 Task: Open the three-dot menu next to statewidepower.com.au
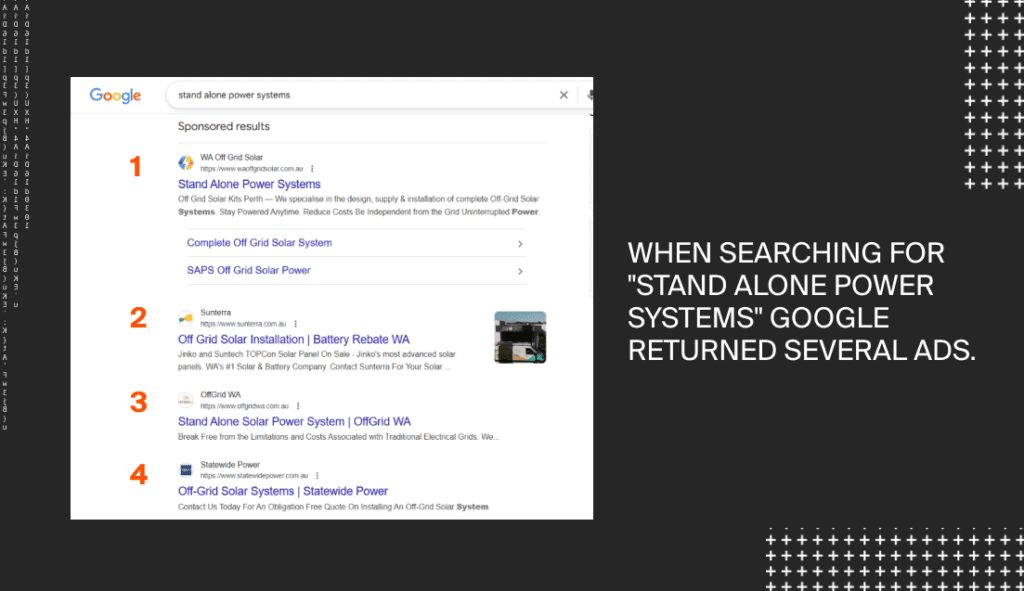tap(317, 475)
